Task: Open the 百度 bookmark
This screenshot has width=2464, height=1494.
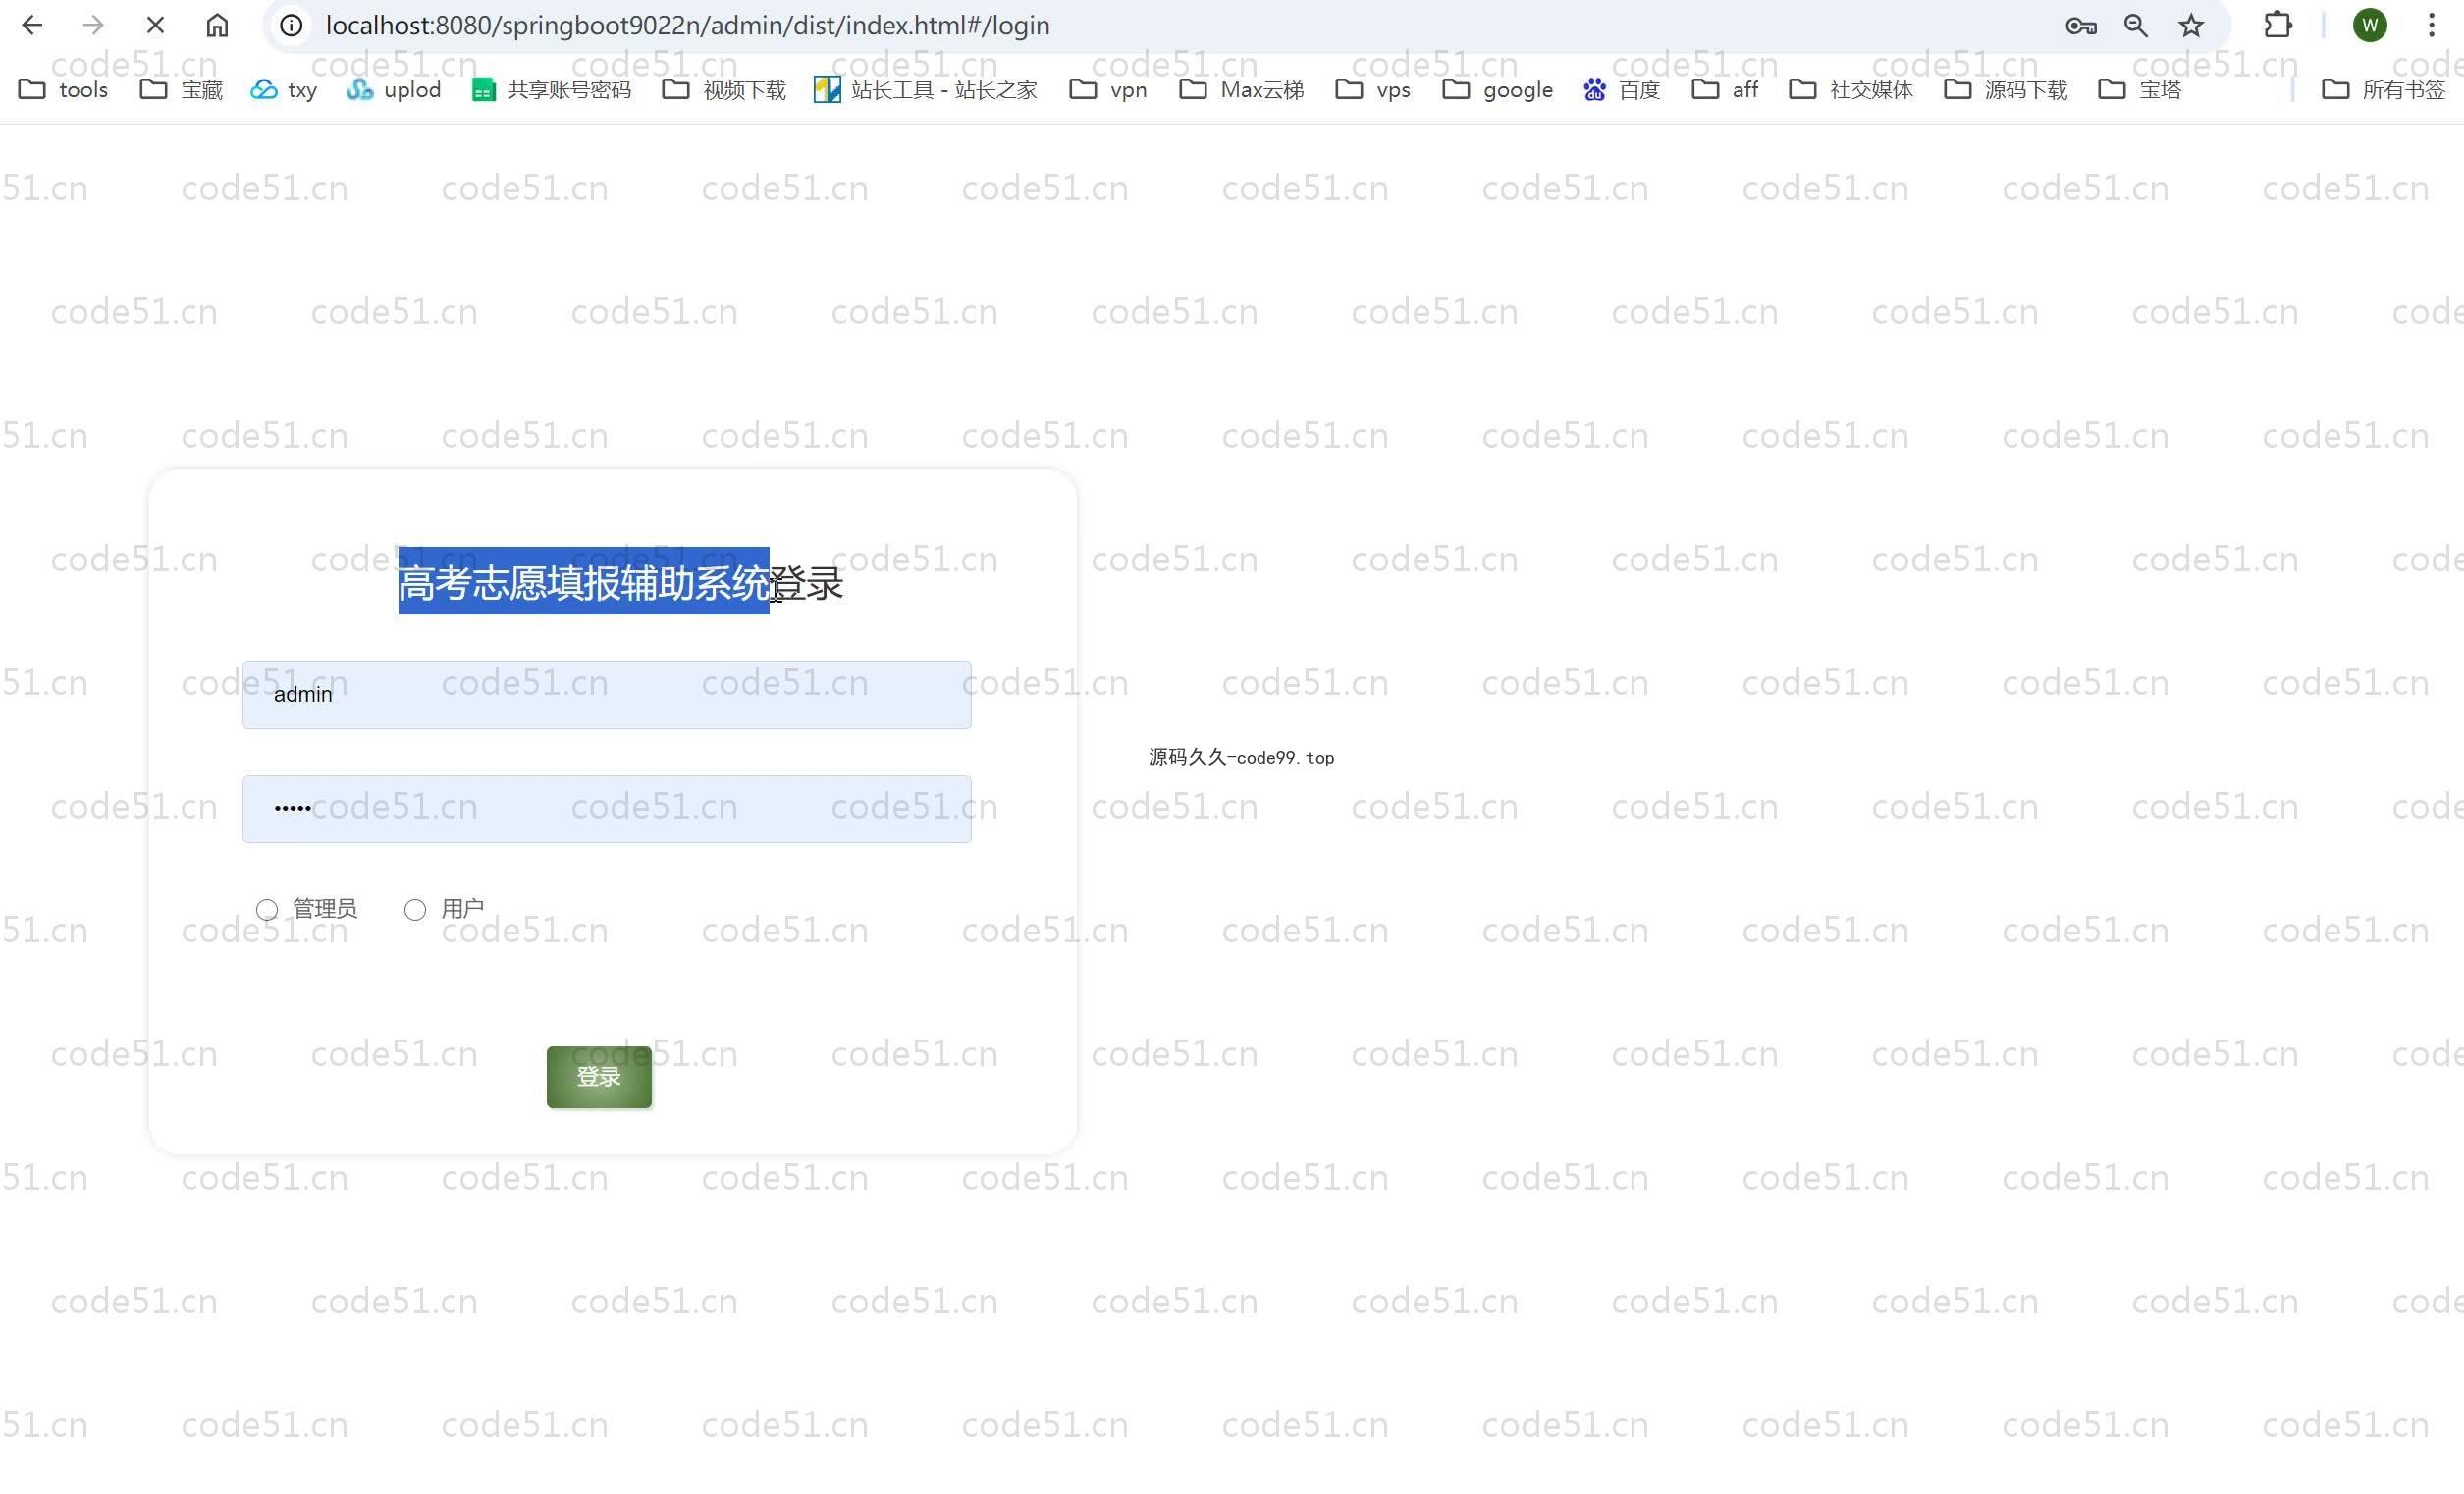Action: [x=1621, y=90]
